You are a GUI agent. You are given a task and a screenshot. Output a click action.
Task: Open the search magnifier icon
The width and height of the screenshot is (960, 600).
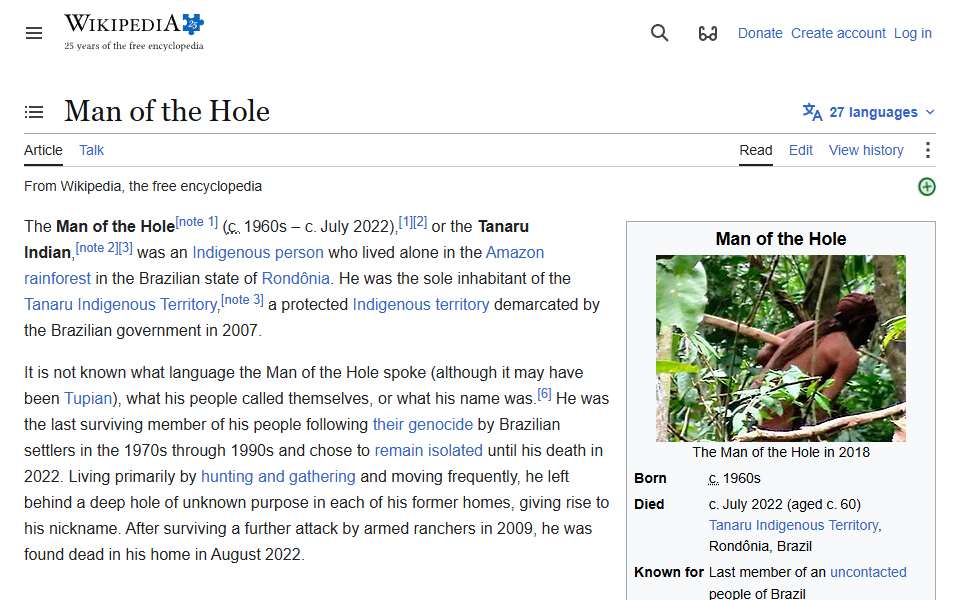[659, 33]
